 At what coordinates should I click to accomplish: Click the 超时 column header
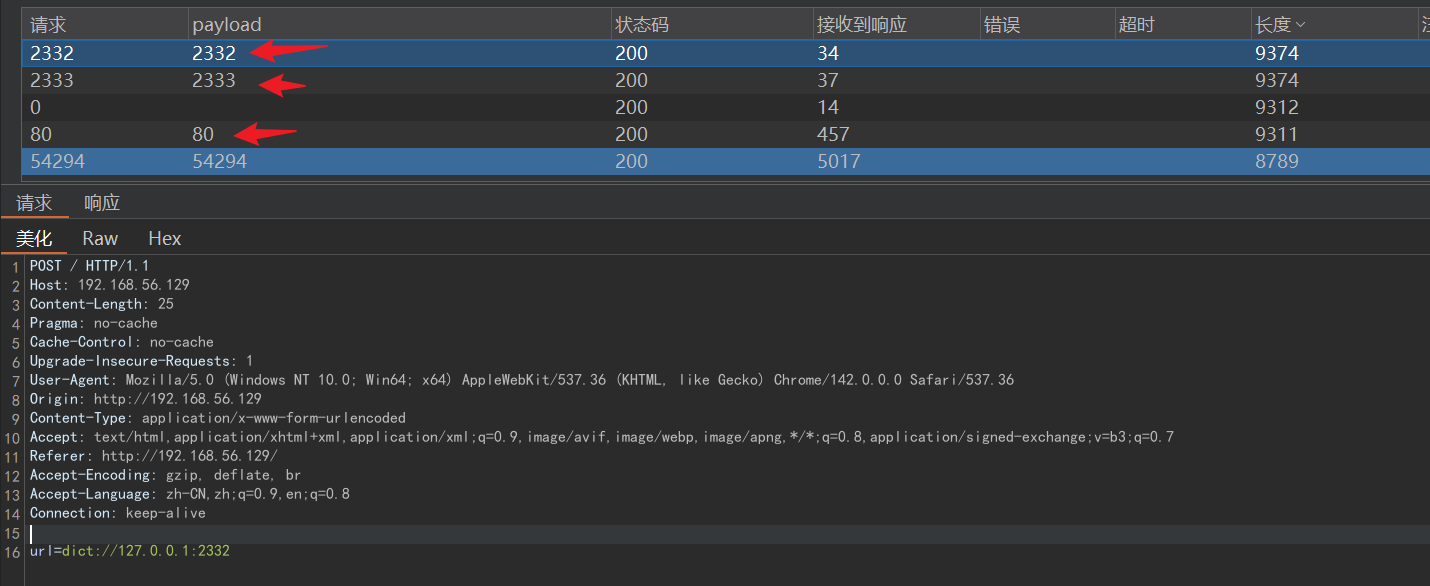[1137, 25]
